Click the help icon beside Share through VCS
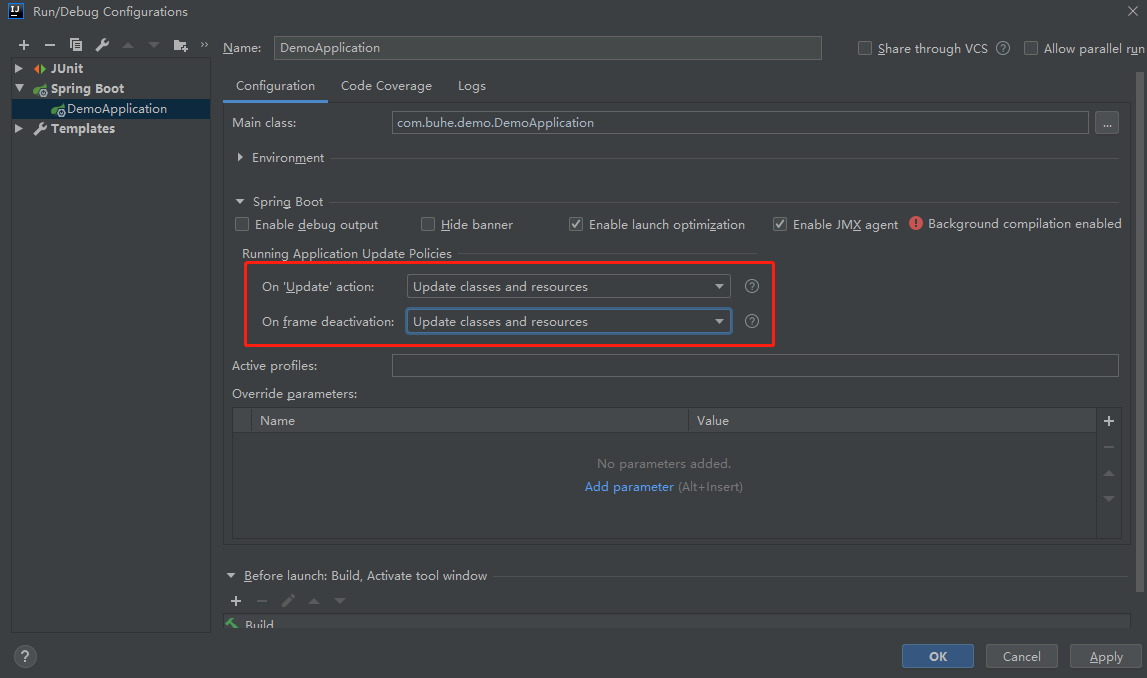The width and height of the screenshot is (1147, 678). 1003,48
